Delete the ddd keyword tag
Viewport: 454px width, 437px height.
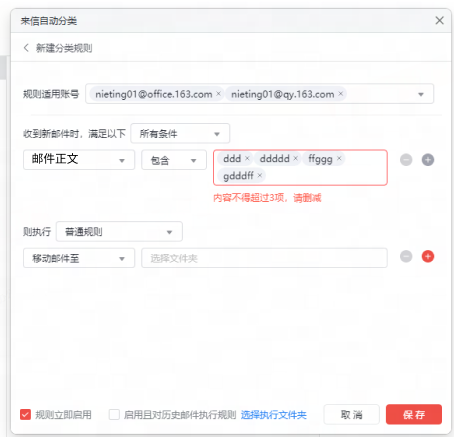[x=247, y=158]
